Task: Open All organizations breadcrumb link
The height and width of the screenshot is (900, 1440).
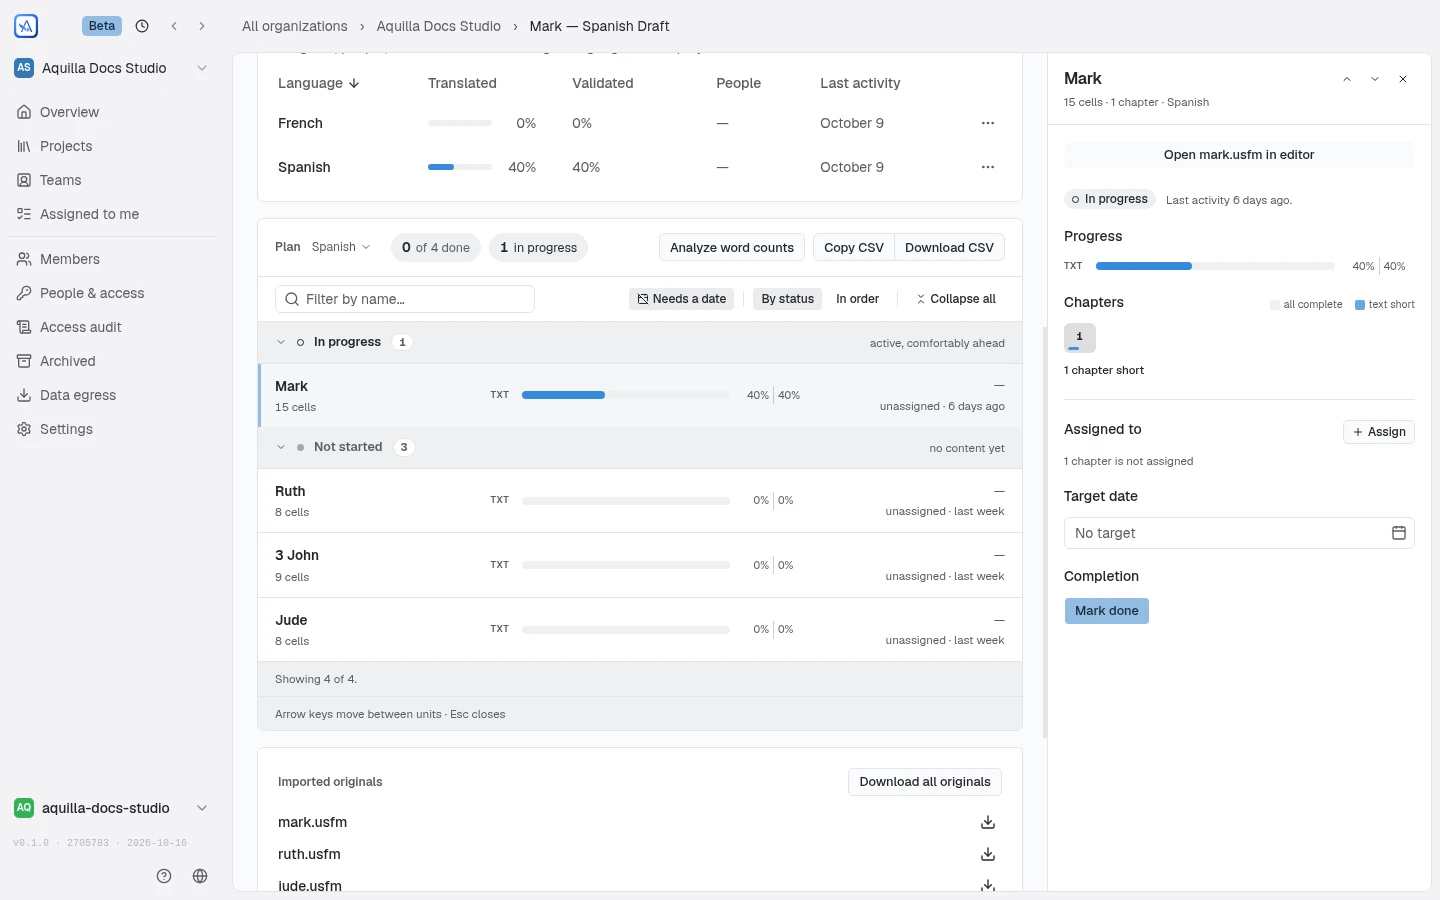Action: [x=295, y=26]
